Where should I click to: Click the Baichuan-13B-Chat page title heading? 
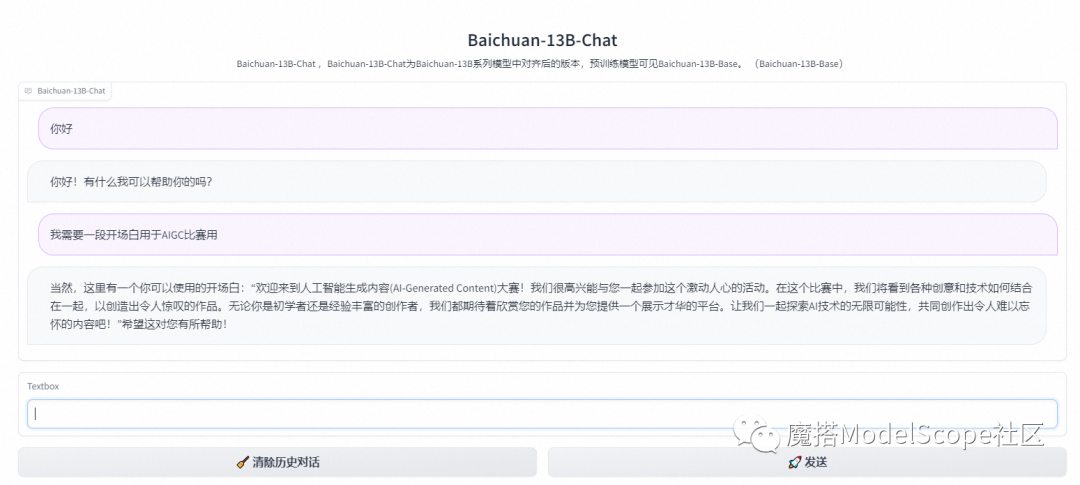(542, 40)
